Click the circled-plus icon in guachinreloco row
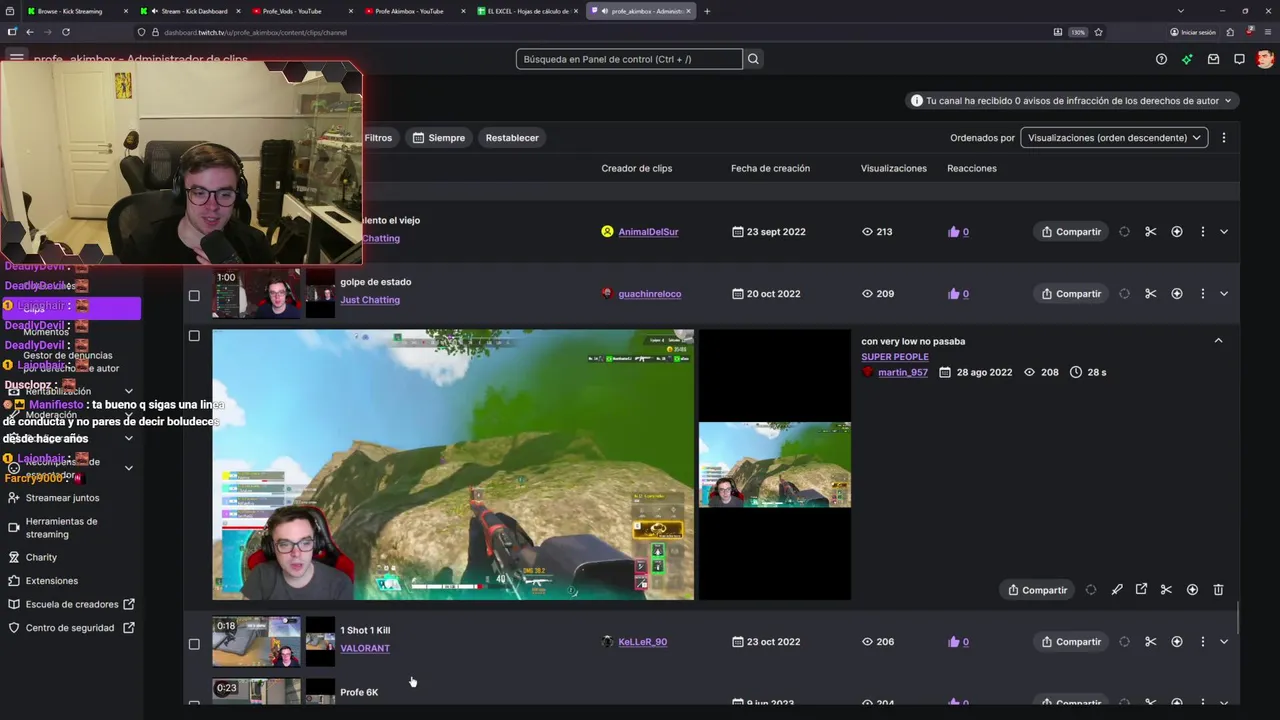 [x=1176, y=294]
